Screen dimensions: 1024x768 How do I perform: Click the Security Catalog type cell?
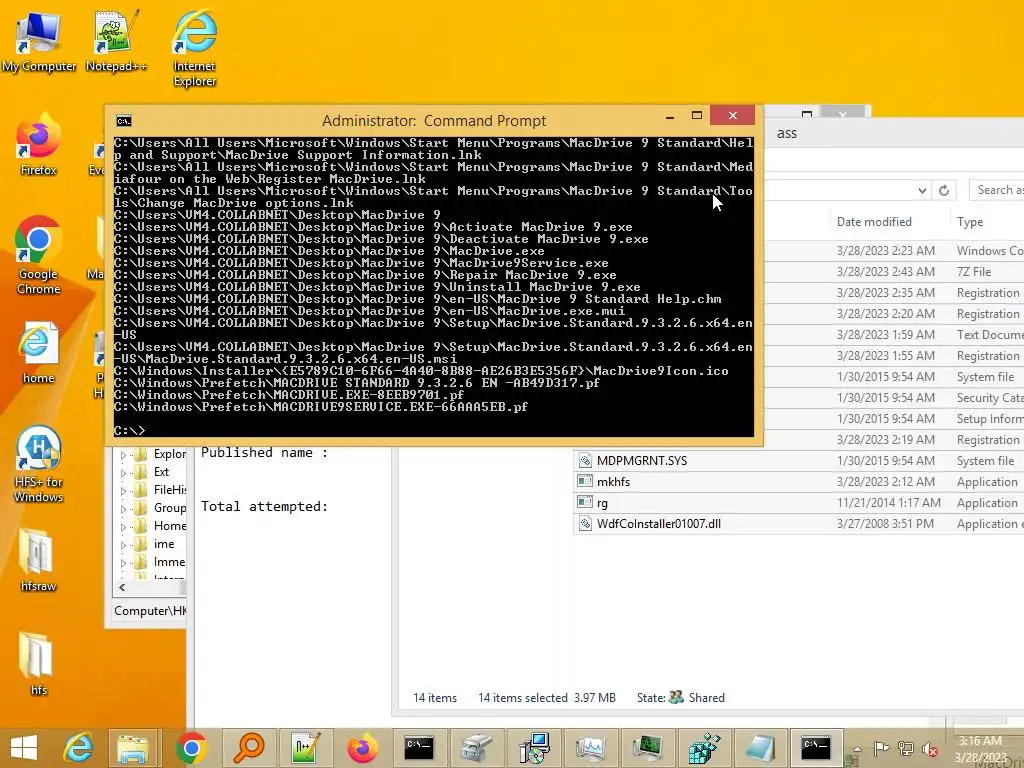click(990, 398)
